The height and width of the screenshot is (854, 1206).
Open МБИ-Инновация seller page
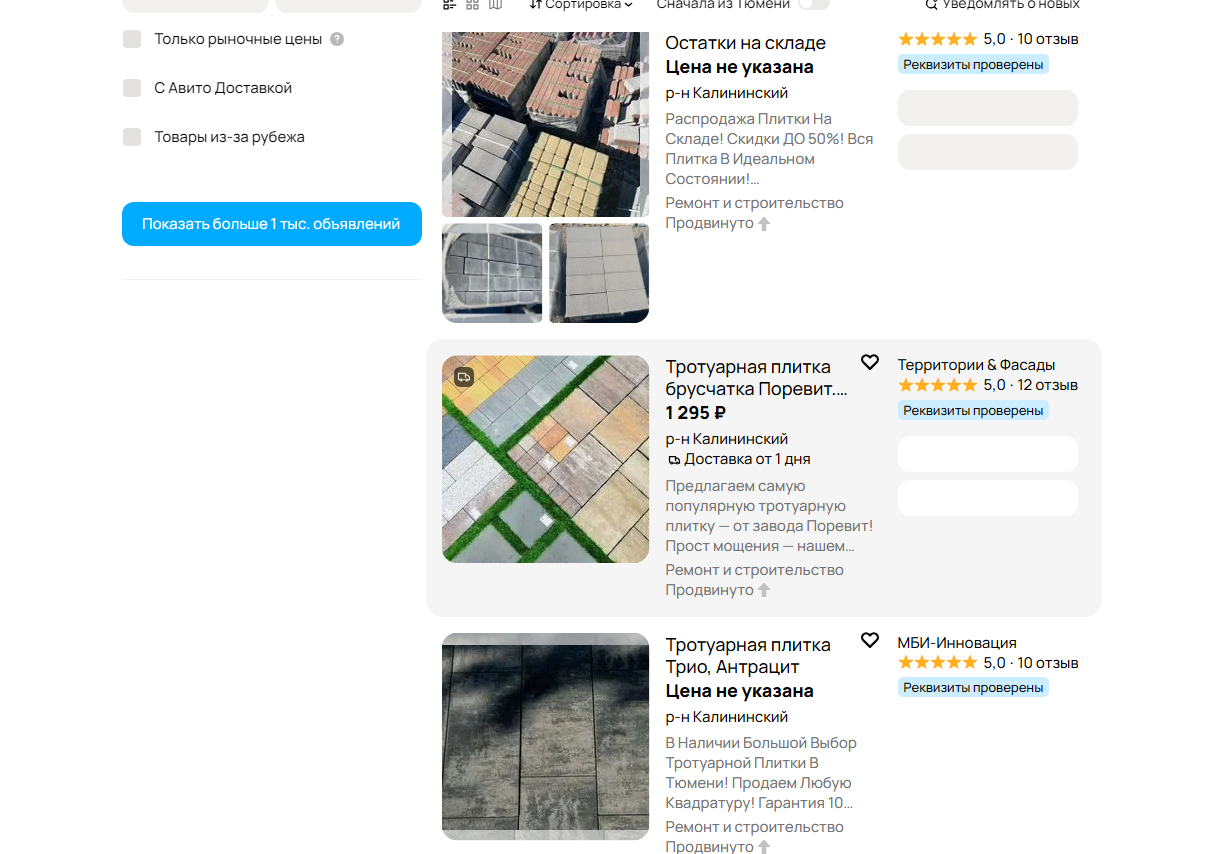tap(957, 643)
